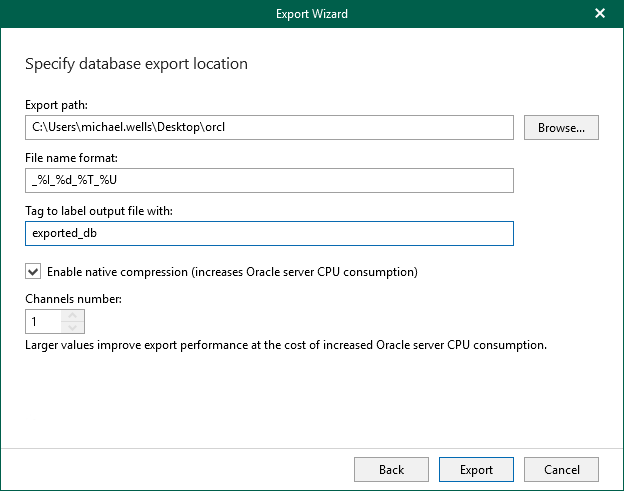Decrease channels number with down arrow

pos(72,327)
